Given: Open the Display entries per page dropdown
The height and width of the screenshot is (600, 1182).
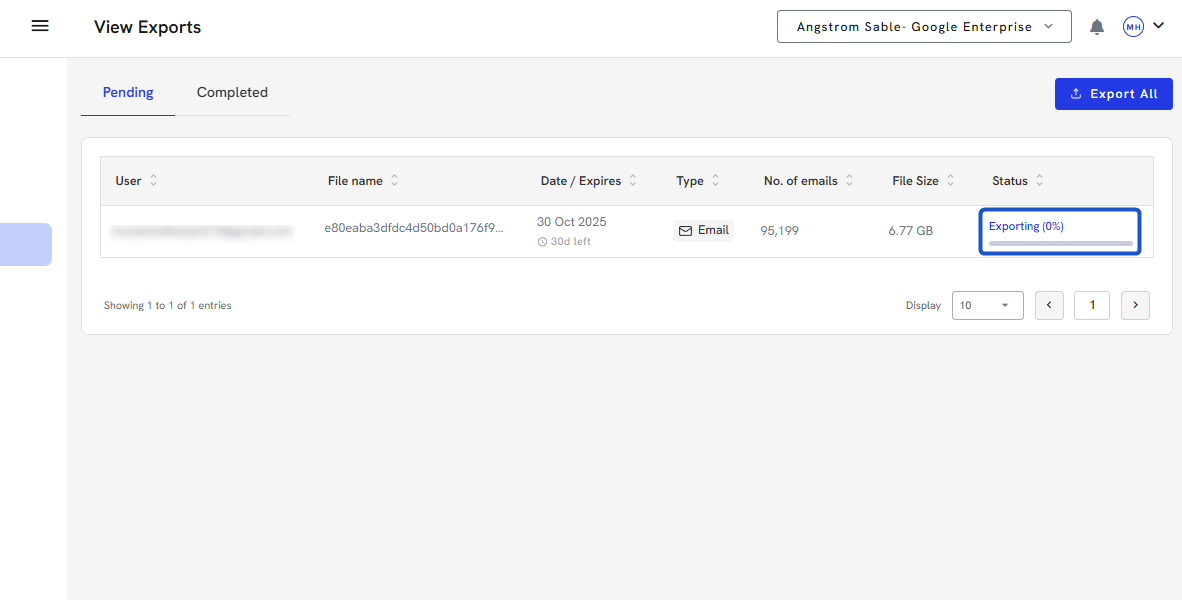Looking at the screenshot, I should (987, 305).
